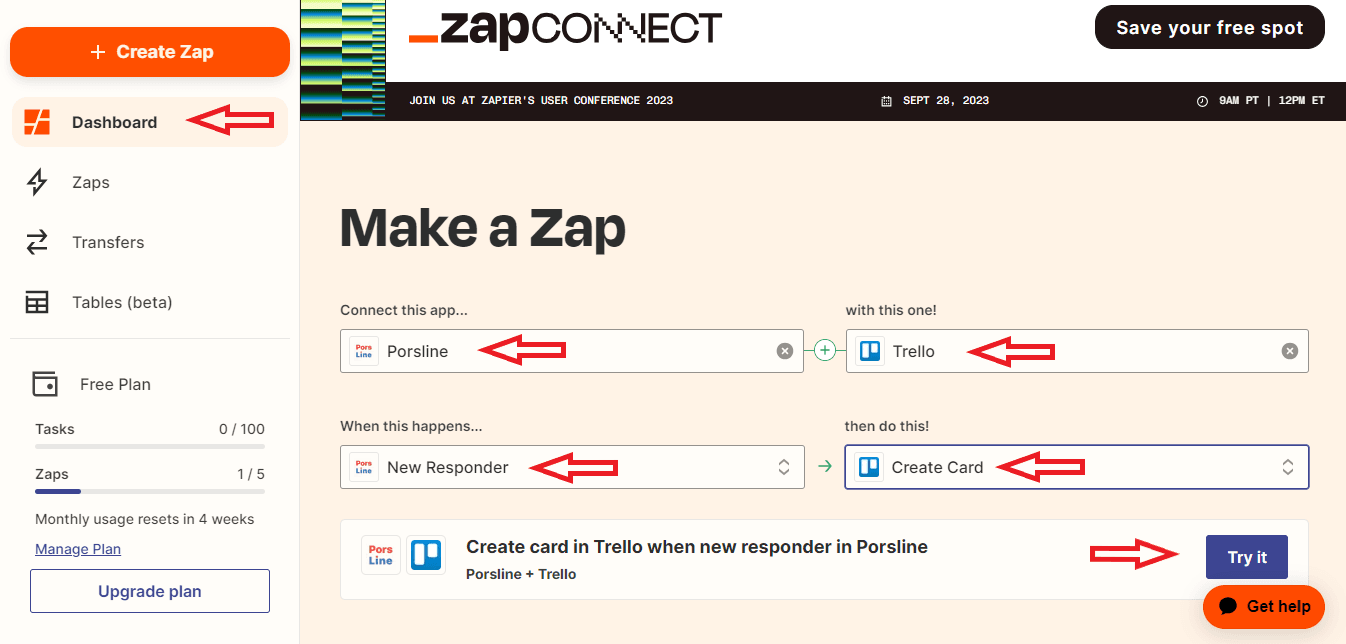Click the Tables (beta) grid icon
Image resolution: width=1346 pixels, height=644 pixels.
(x=37, y=302)
